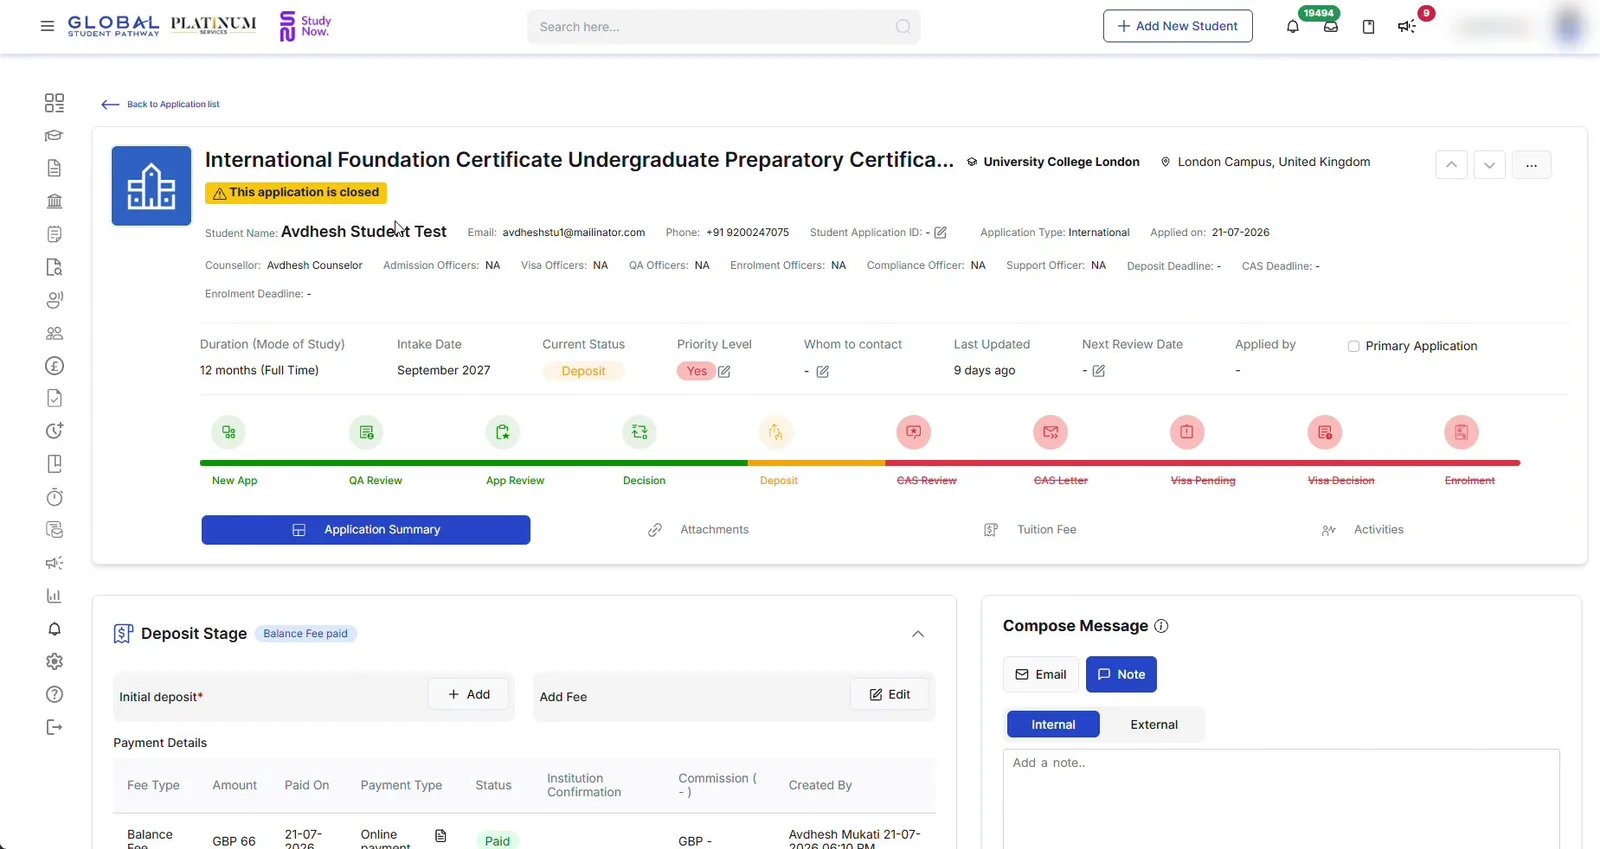Select the Internal note toggle

[1053, 724]
